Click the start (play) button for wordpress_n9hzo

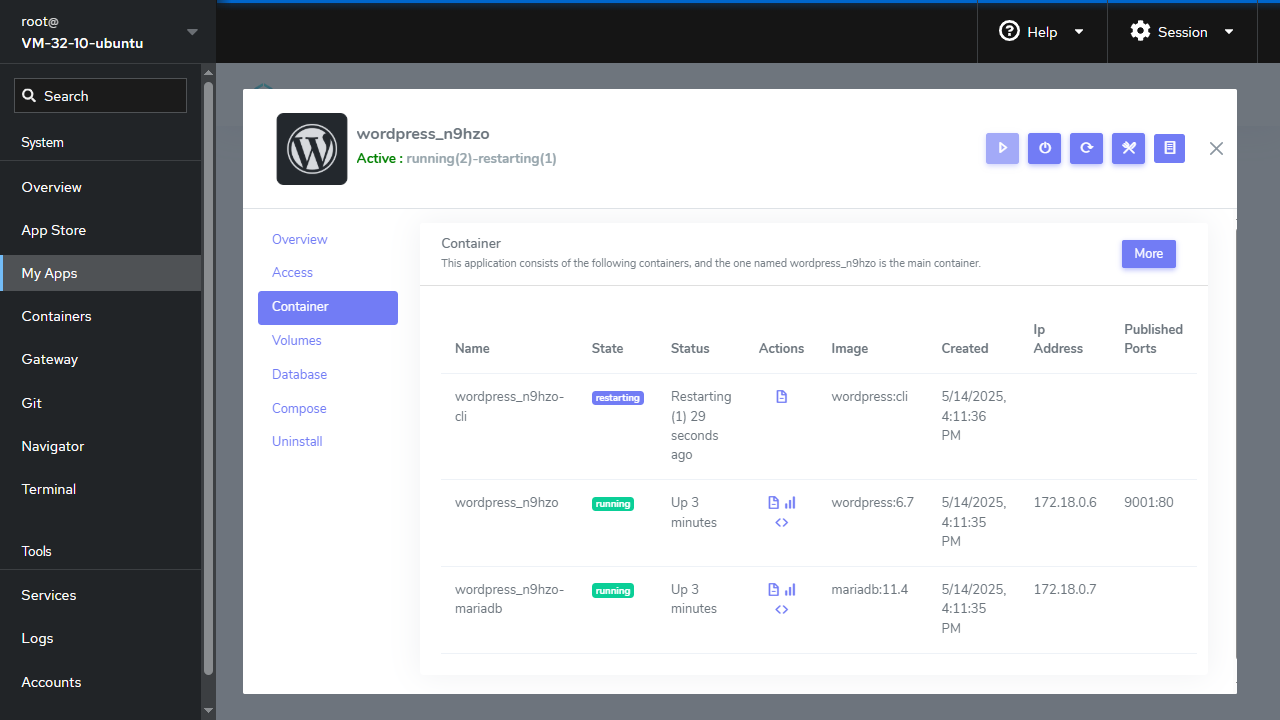[x=1002, y=148]
